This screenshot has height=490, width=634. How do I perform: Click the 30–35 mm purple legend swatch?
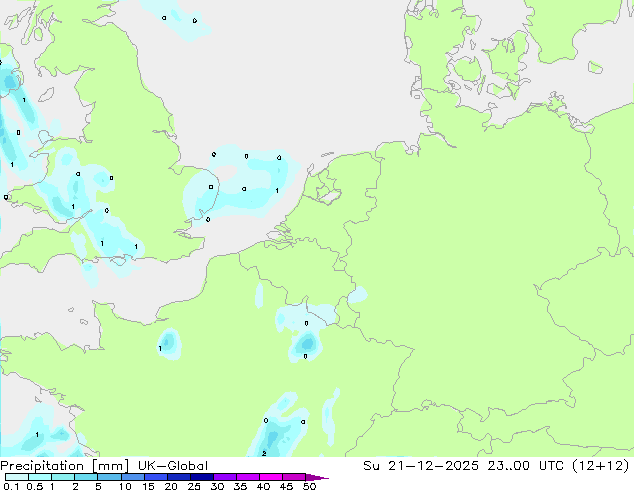click(224, 477)
